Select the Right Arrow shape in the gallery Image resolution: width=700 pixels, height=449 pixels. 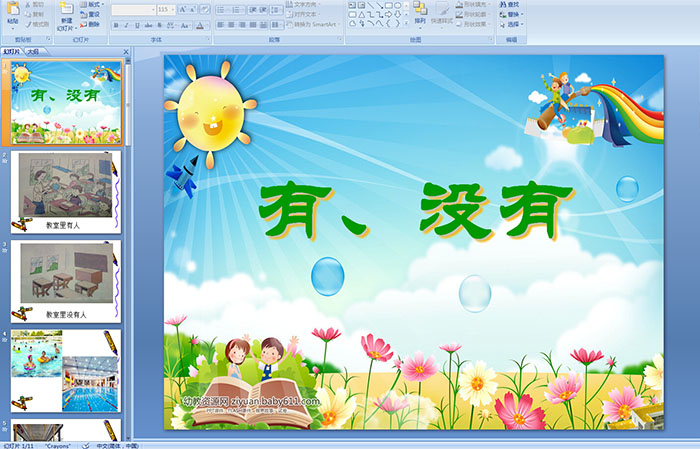(x=389, y=15)
